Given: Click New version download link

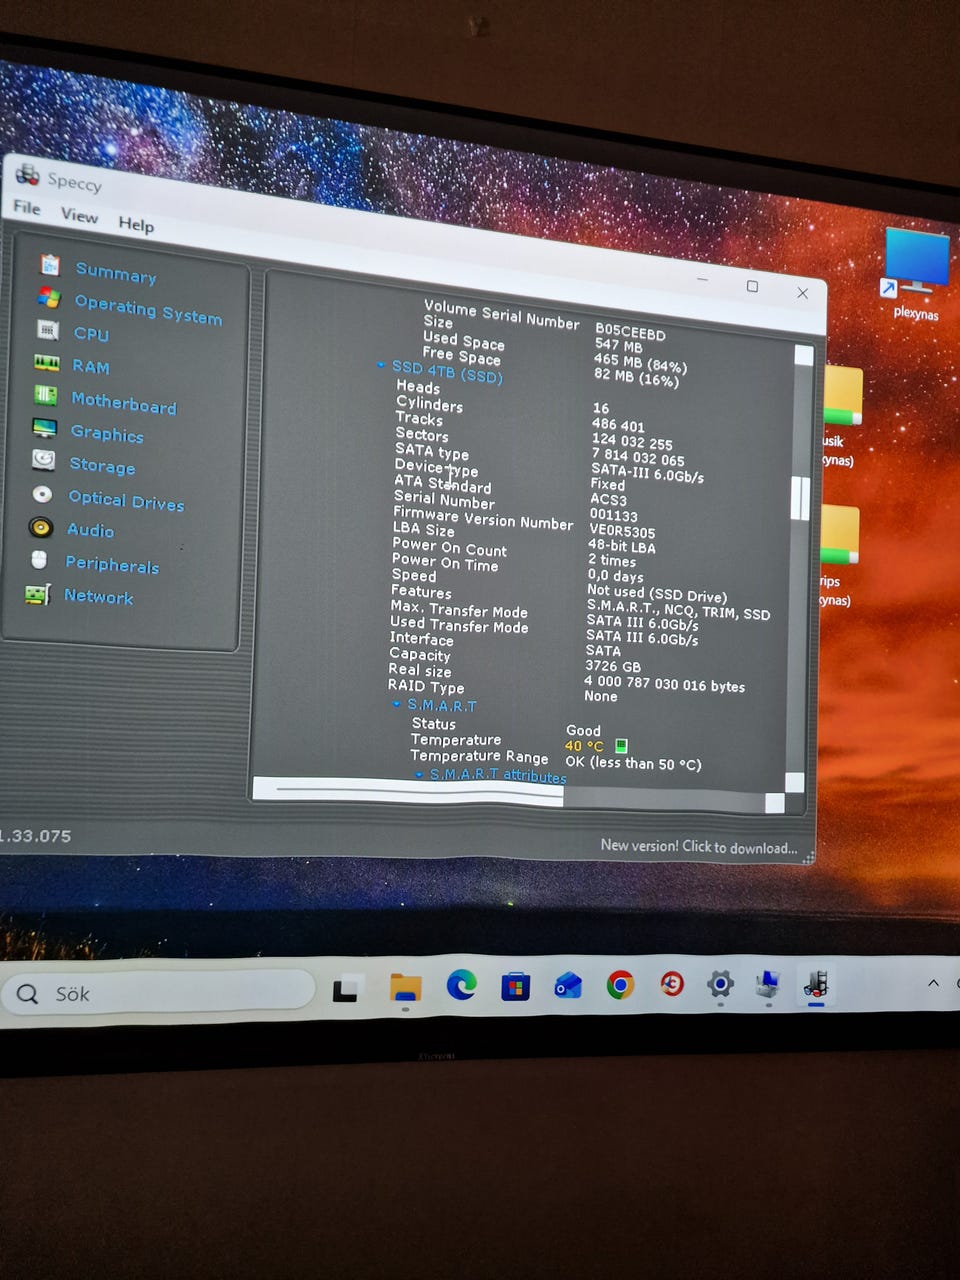Looking at the screenshot, I should 698,846.
